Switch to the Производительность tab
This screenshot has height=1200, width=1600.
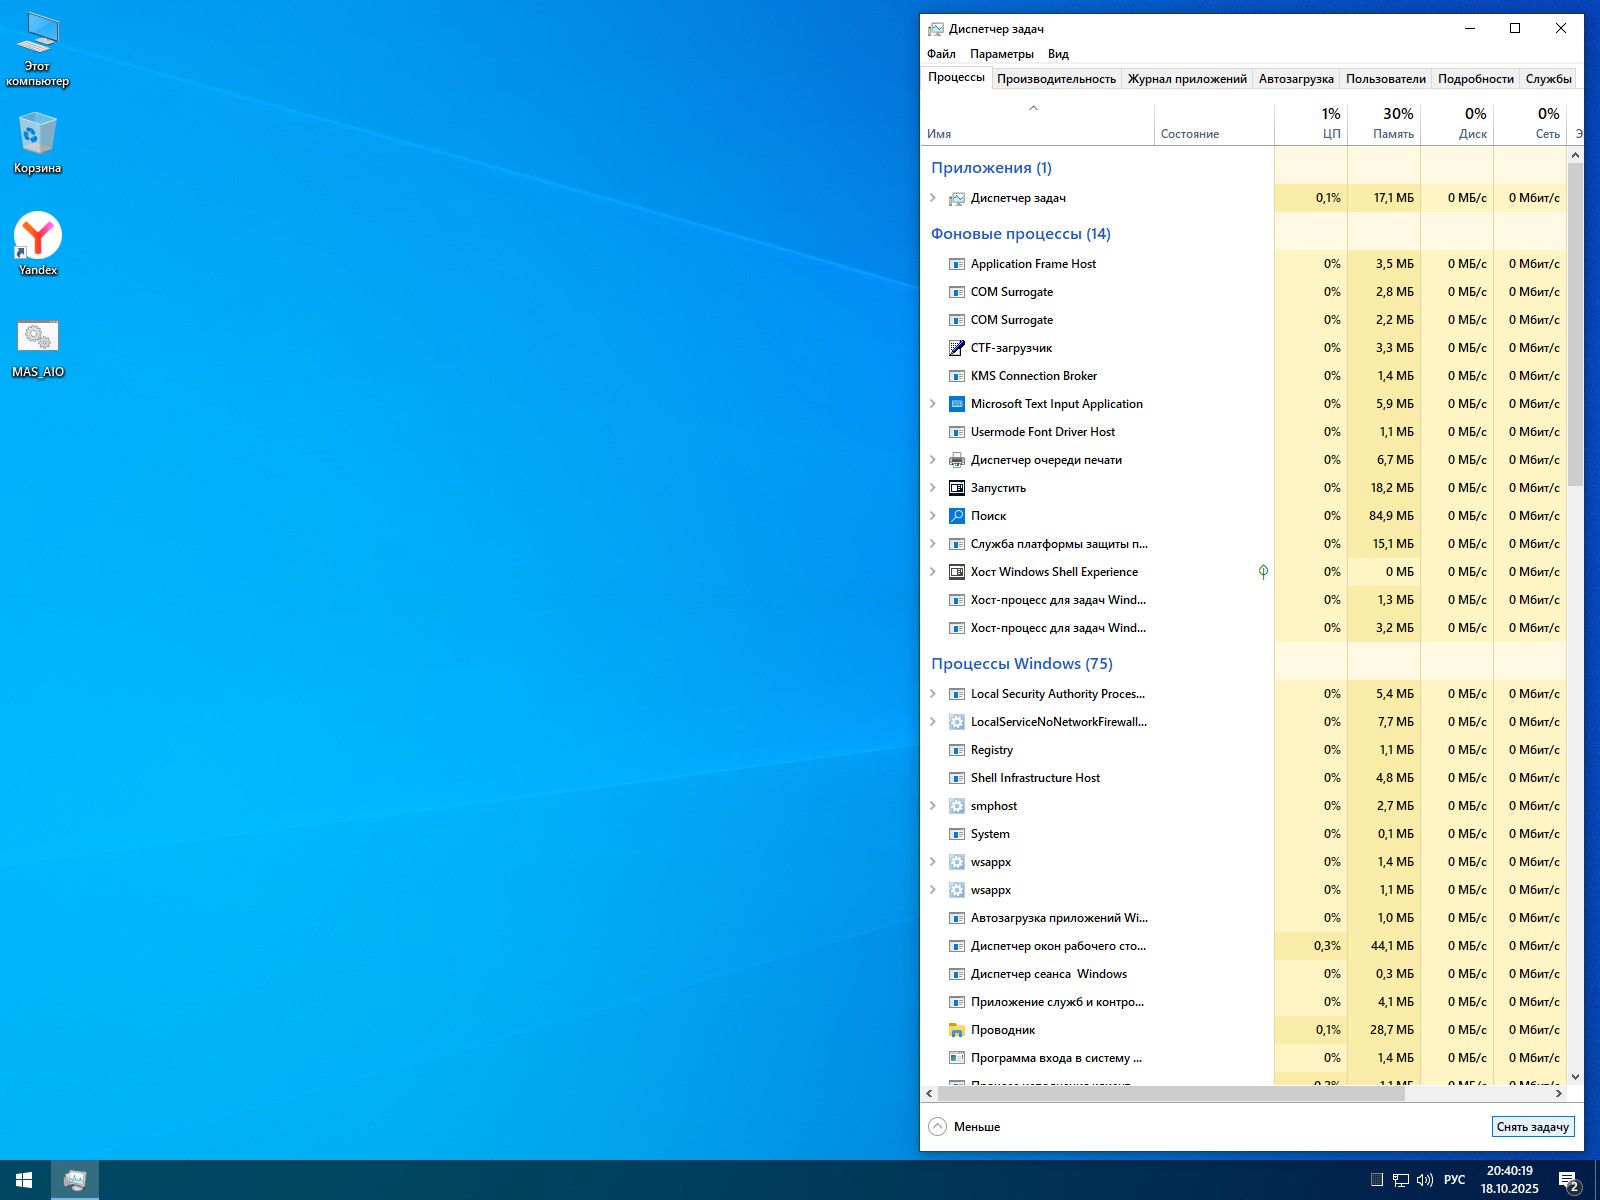pyautogui.click(x=1056, y=79)
